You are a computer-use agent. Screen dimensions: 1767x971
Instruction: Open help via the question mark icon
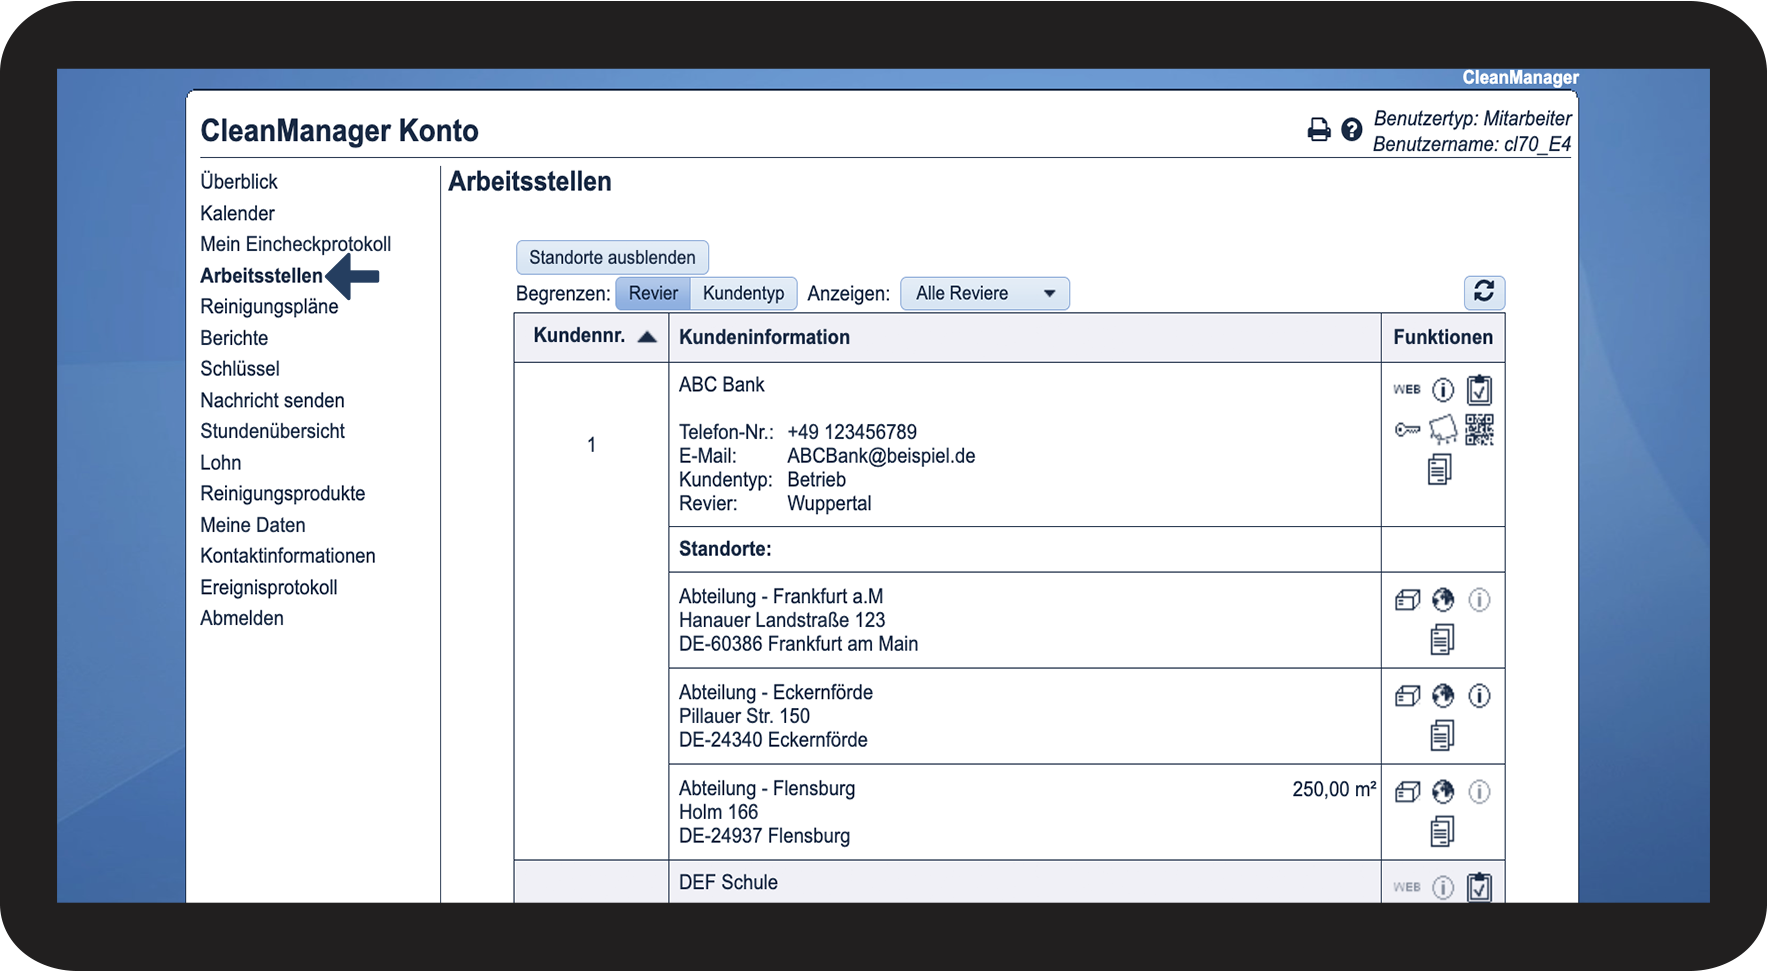coord(1351,130)
